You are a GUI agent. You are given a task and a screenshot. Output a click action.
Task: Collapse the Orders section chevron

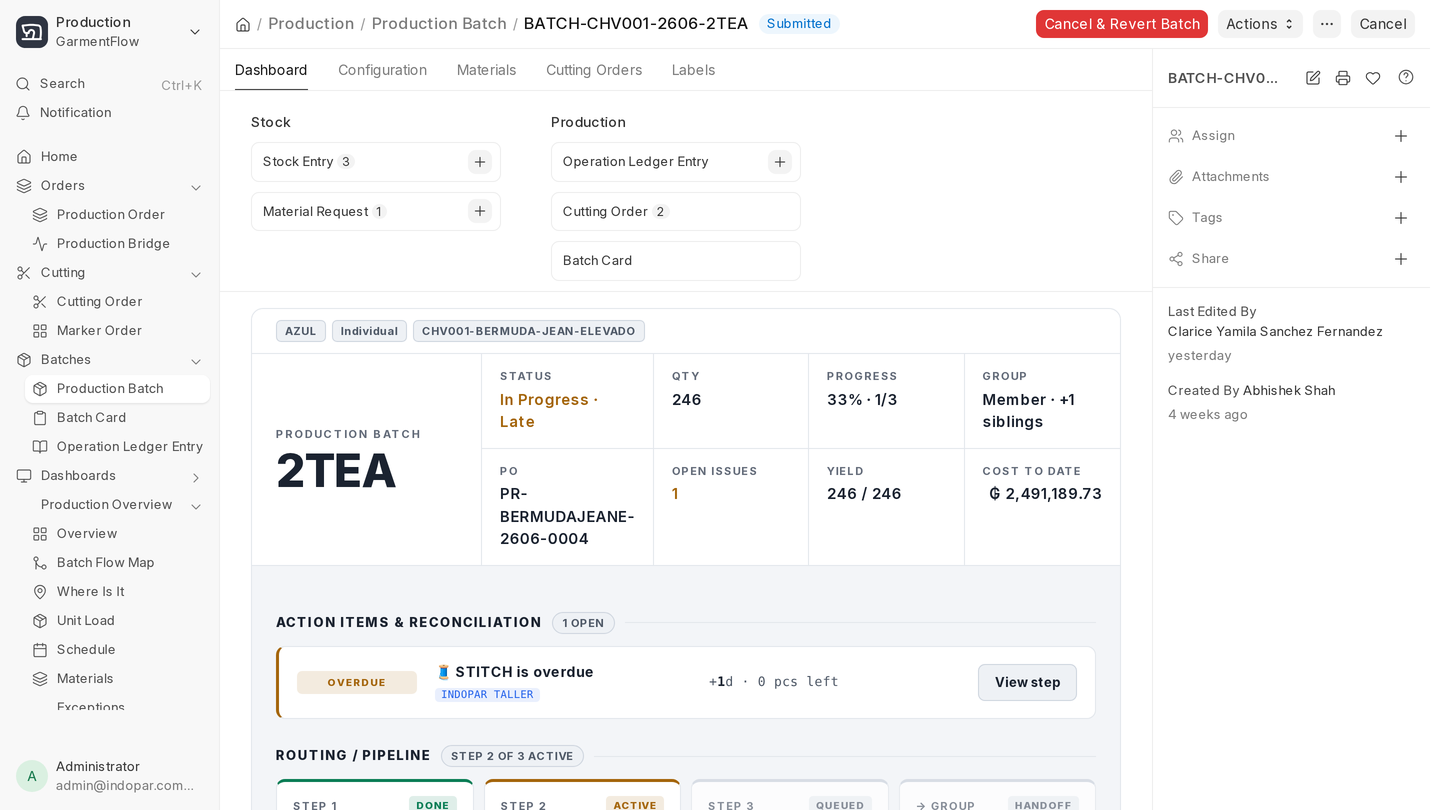(196, 187)
